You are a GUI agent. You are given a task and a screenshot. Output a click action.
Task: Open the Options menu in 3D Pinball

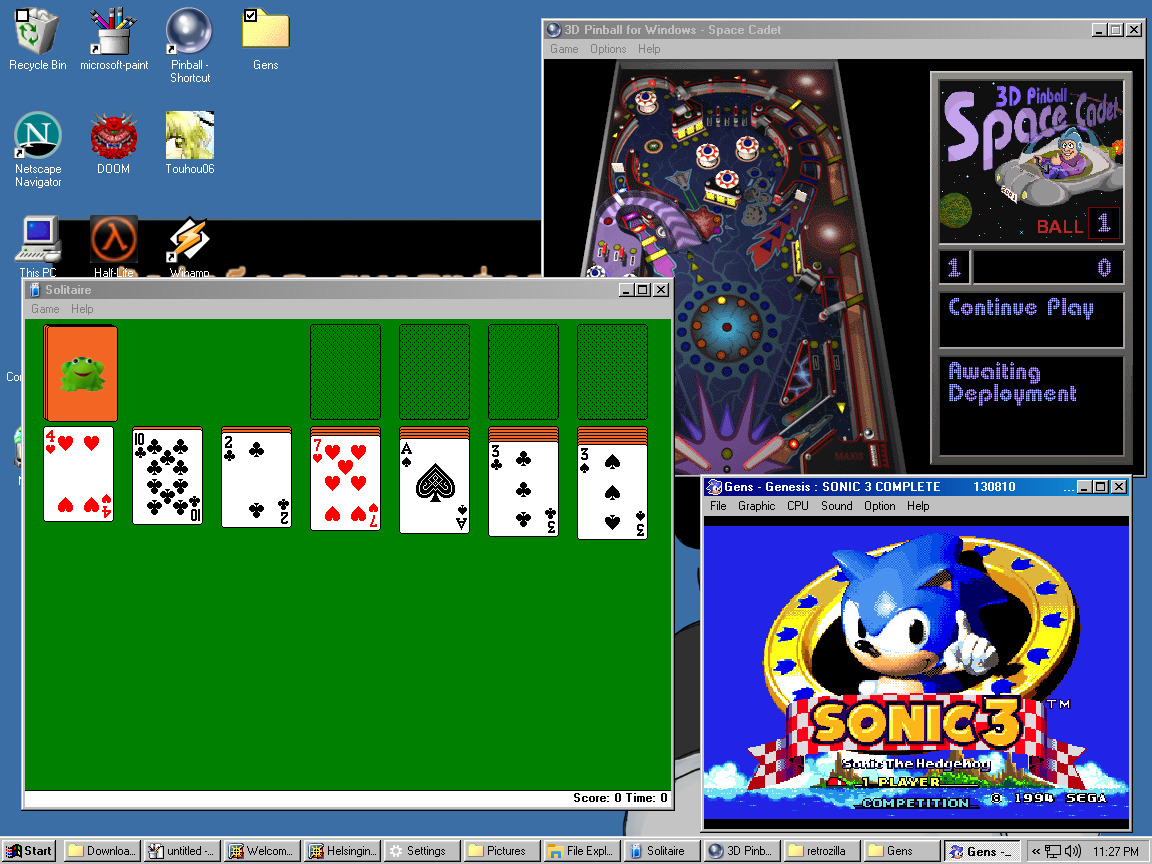[x=607, y=49]
